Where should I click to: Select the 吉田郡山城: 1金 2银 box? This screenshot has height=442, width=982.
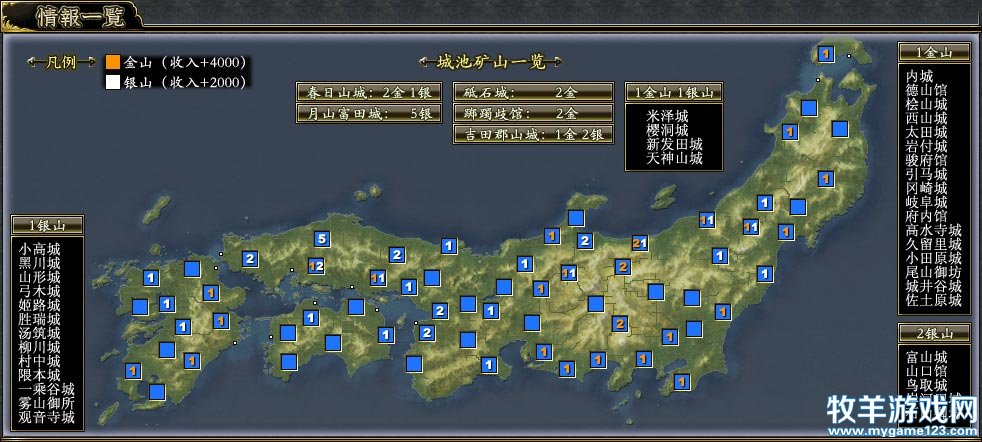coord(533,135)
